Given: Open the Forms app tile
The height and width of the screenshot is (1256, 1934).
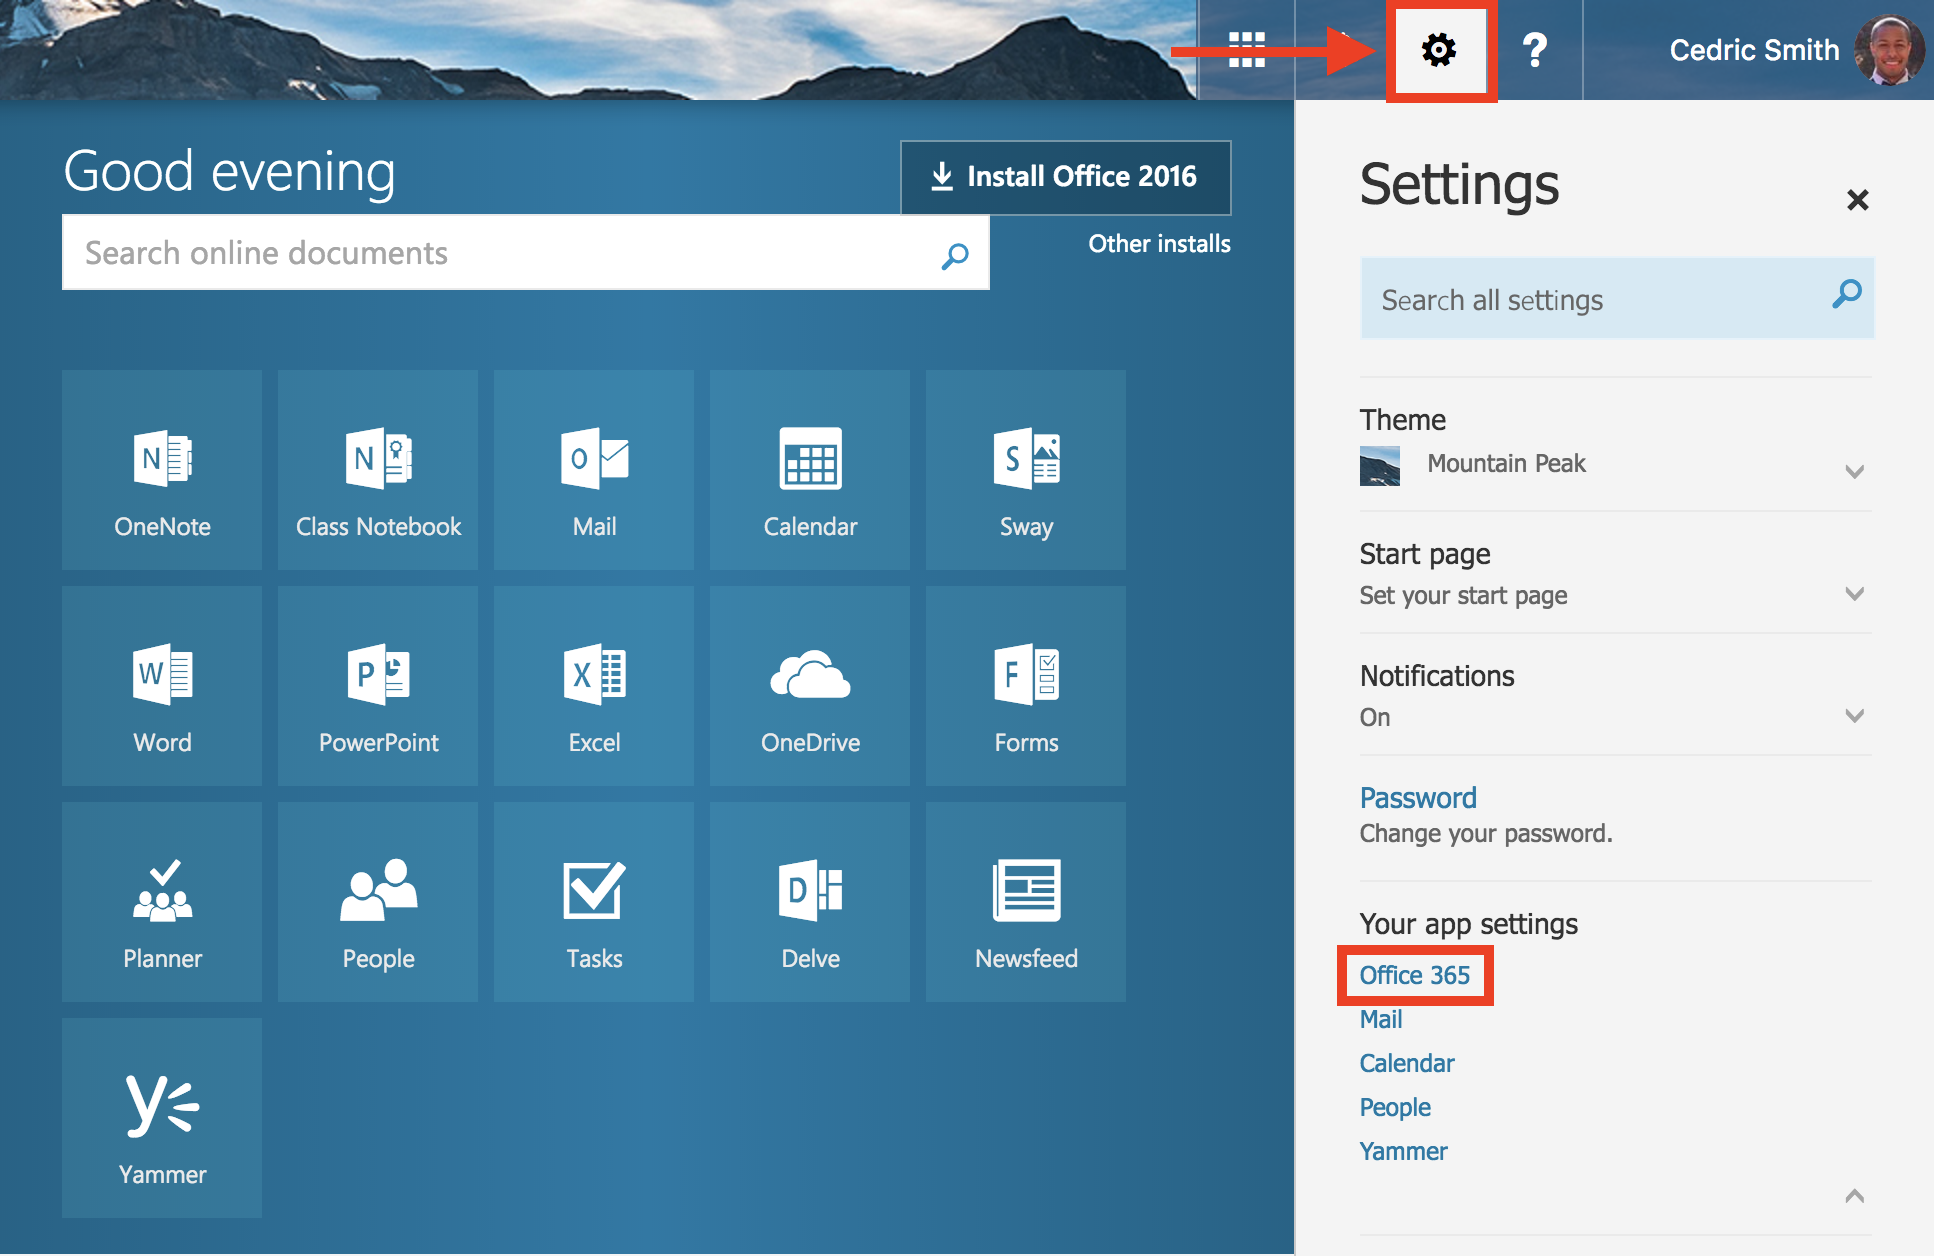Looking at the screenshot, I should 1026,686.
